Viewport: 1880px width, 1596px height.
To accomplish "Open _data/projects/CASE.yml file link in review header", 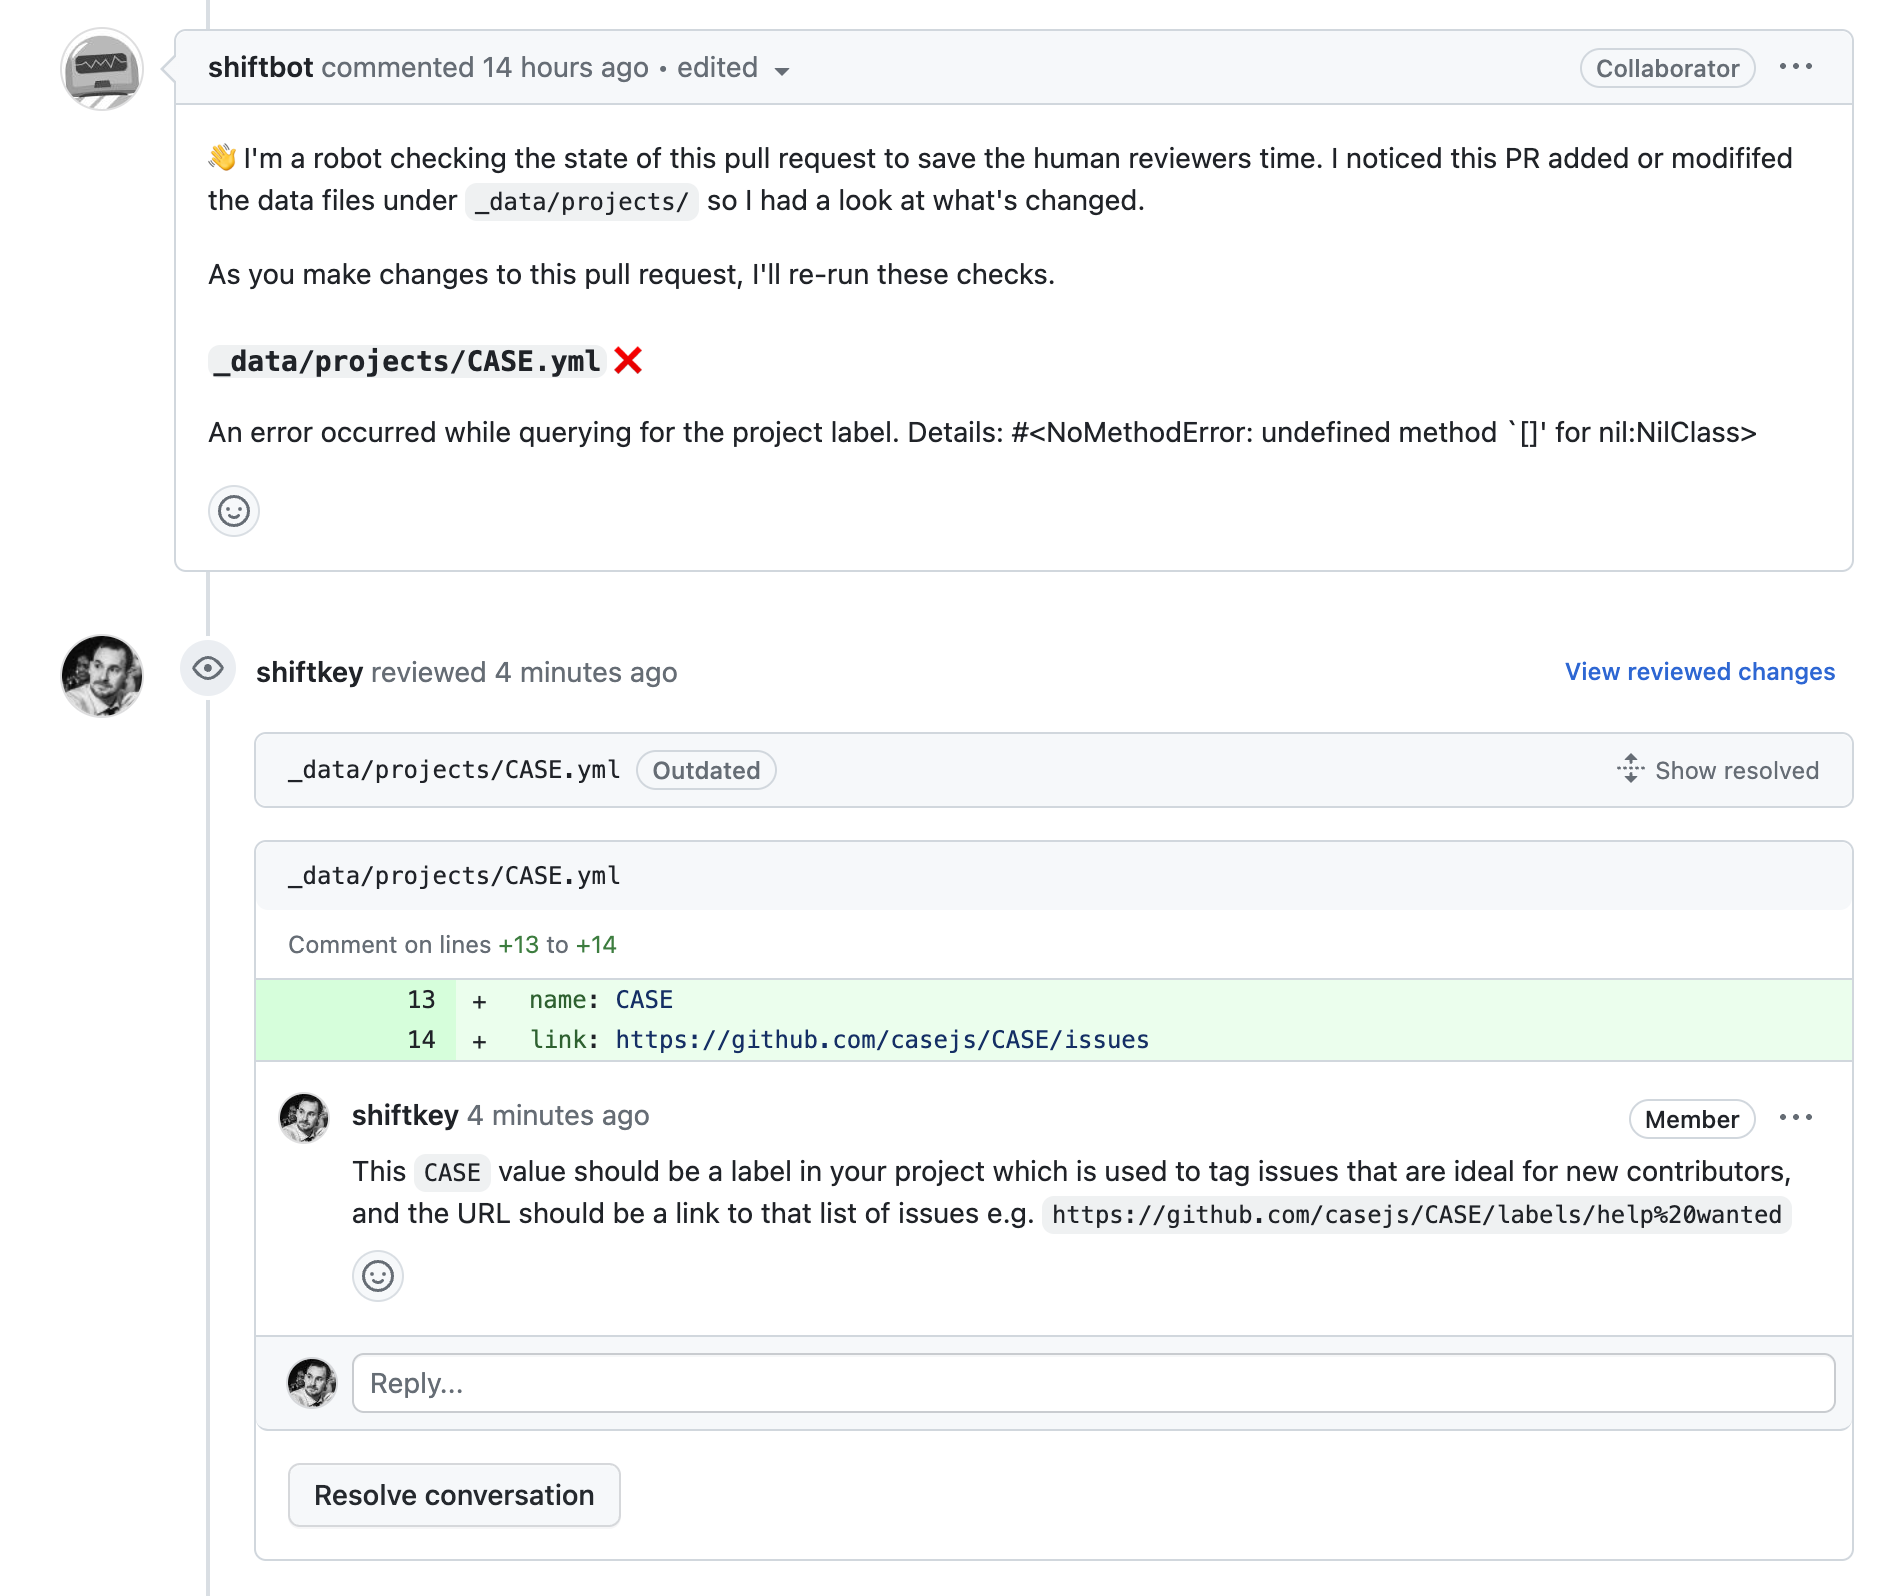I will 454,770.
